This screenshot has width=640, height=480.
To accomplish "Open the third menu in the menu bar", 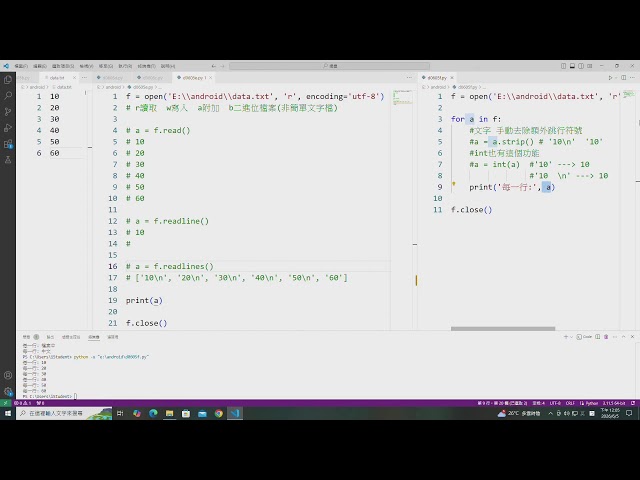I will point(63,66).
